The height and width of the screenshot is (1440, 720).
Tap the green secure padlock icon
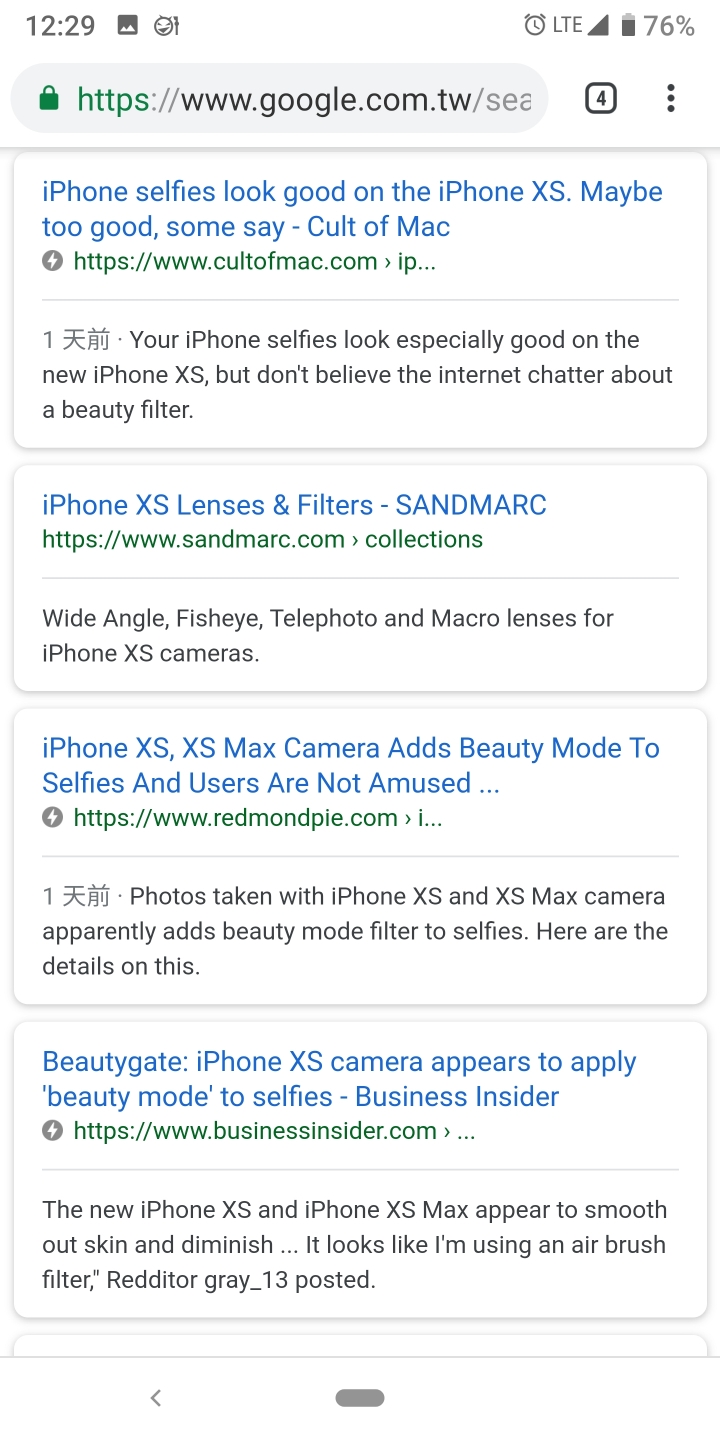48,98
